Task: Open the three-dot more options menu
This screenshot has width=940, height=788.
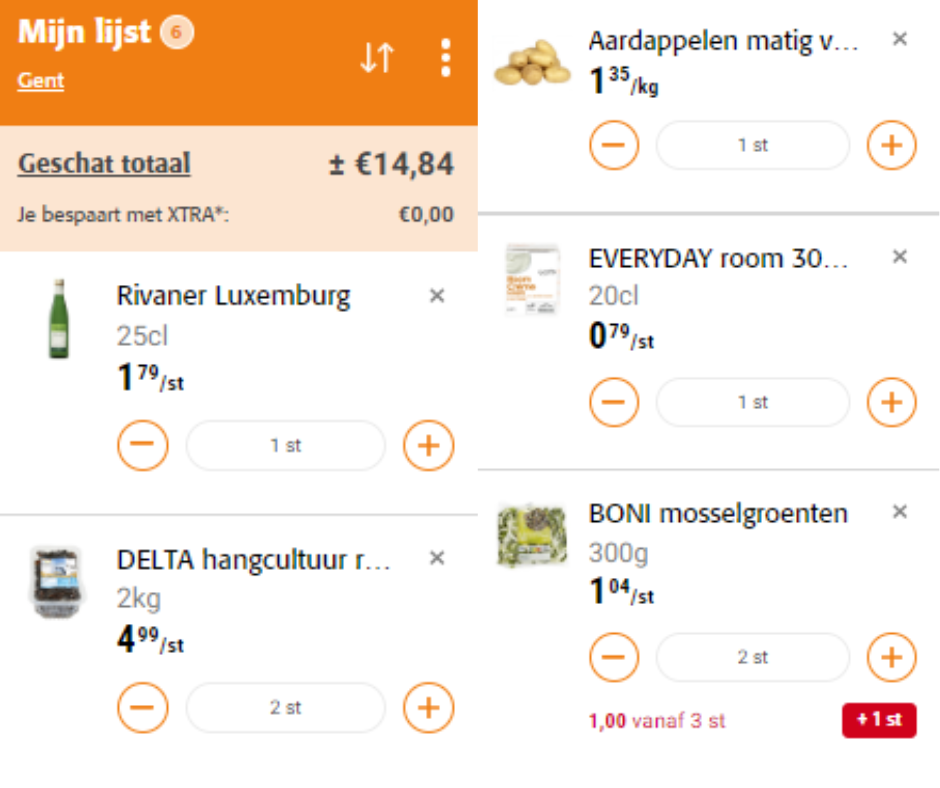Action: pos(445,58)
